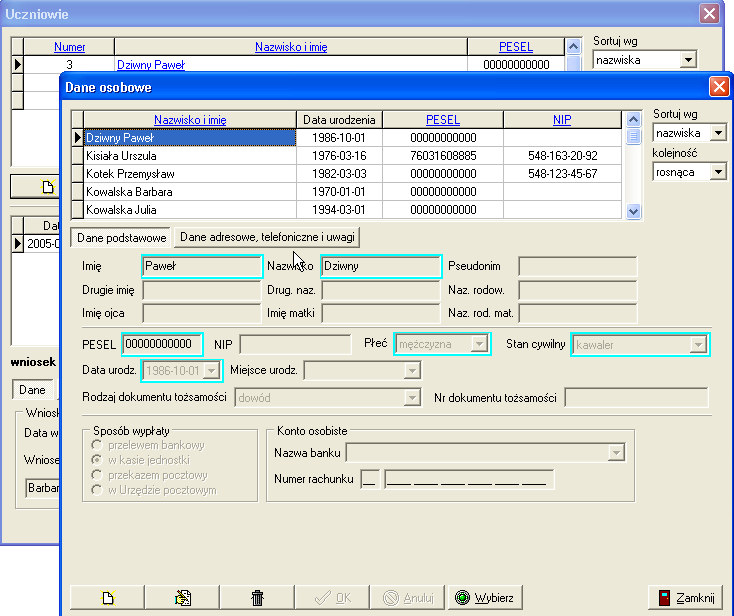Click PESEL 76031608885 cell
Image resolution: width=734 pixels, height=616 pixels.
tap(443, 156)
